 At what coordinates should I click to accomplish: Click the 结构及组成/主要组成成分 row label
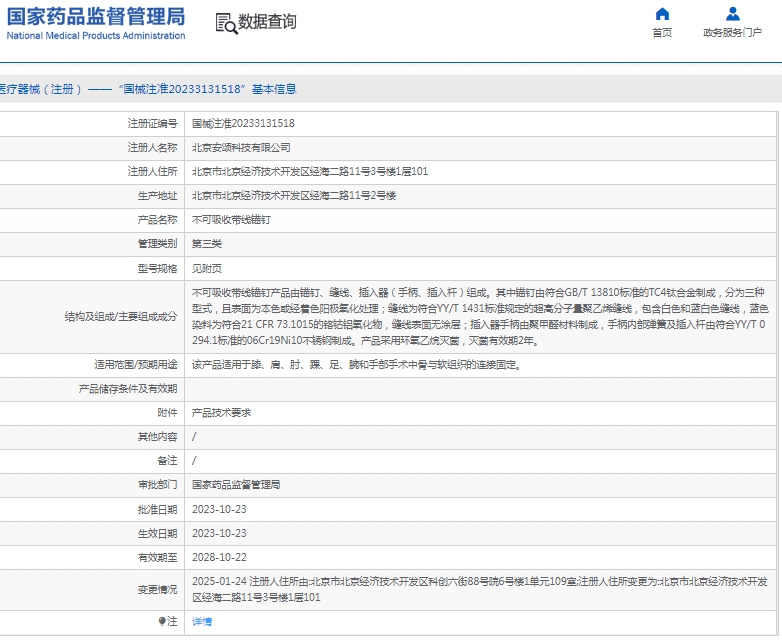(x=121, y=316)
